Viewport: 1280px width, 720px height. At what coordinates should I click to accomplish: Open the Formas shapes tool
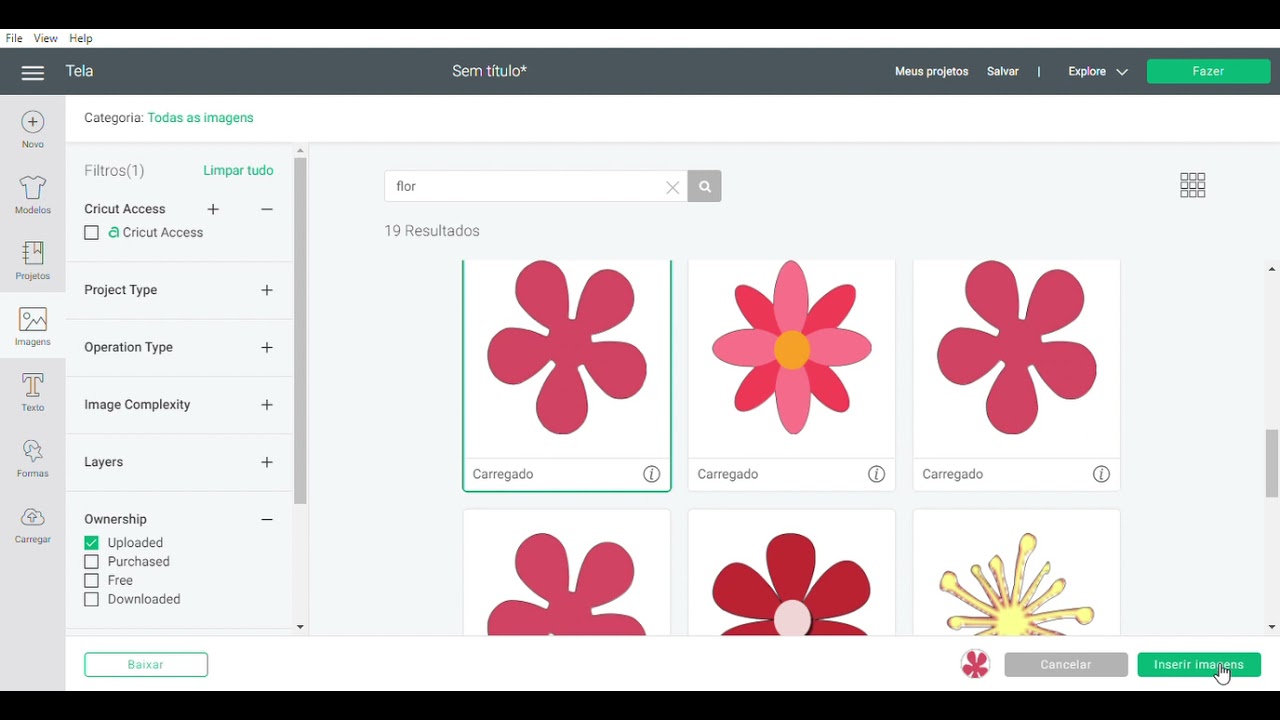pyautogui.click(x=33, y=459)
